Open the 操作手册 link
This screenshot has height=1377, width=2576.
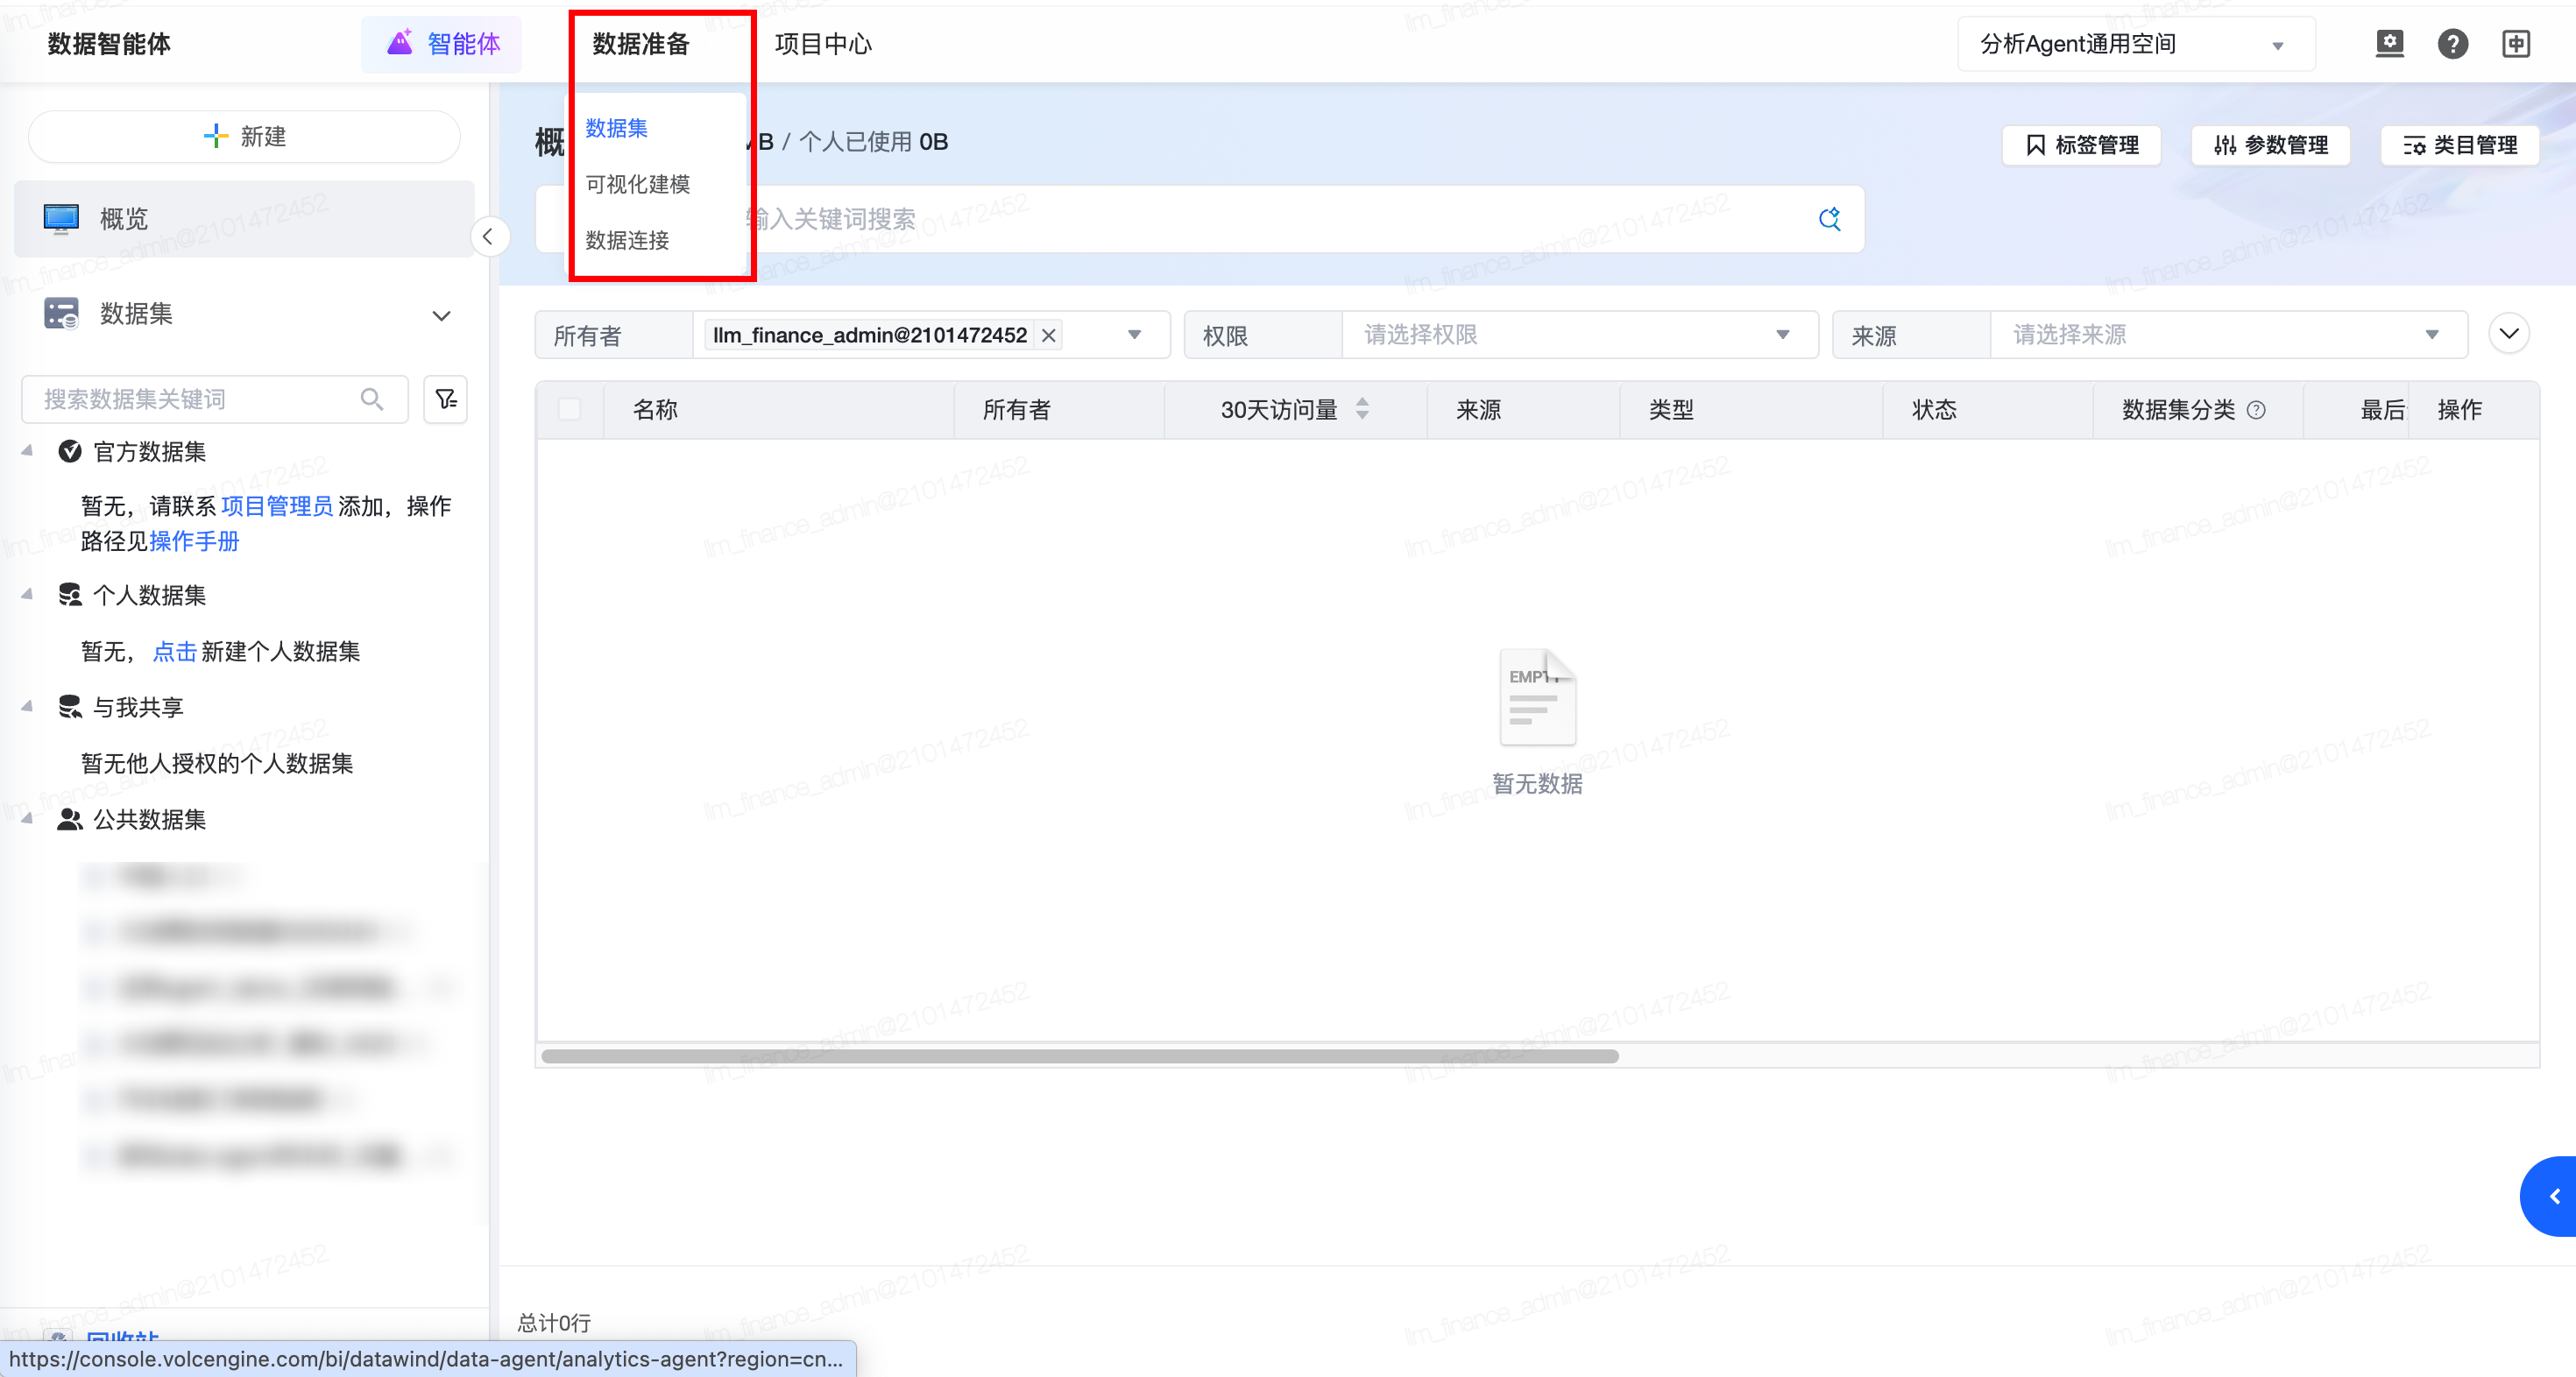click(x=194, y=541)
